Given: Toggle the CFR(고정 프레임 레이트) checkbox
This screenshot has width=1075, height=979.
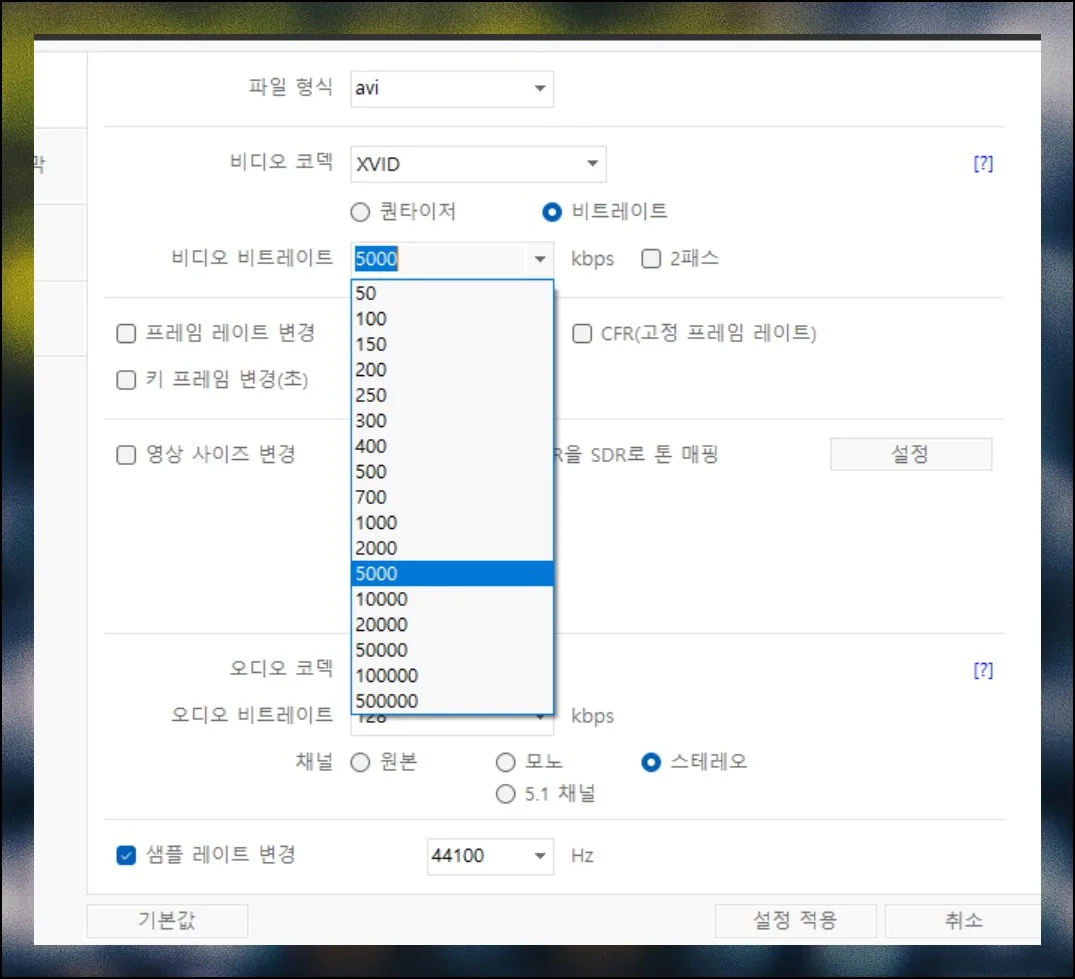Looking at the screenshot, I should click(x=582, y=334).
